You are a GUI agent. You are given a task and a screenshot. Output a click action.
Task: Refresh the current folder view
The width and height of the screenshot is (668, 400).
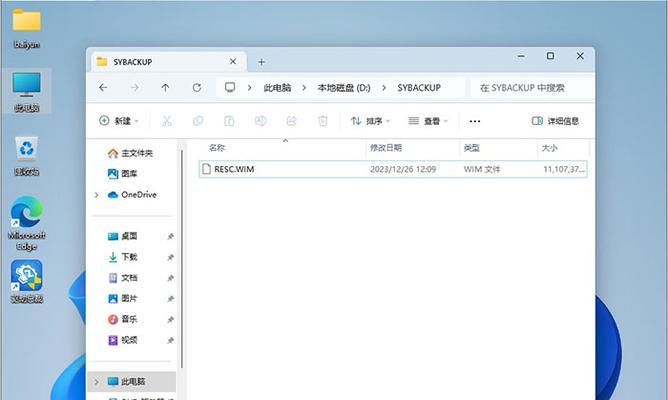[196, 88]
